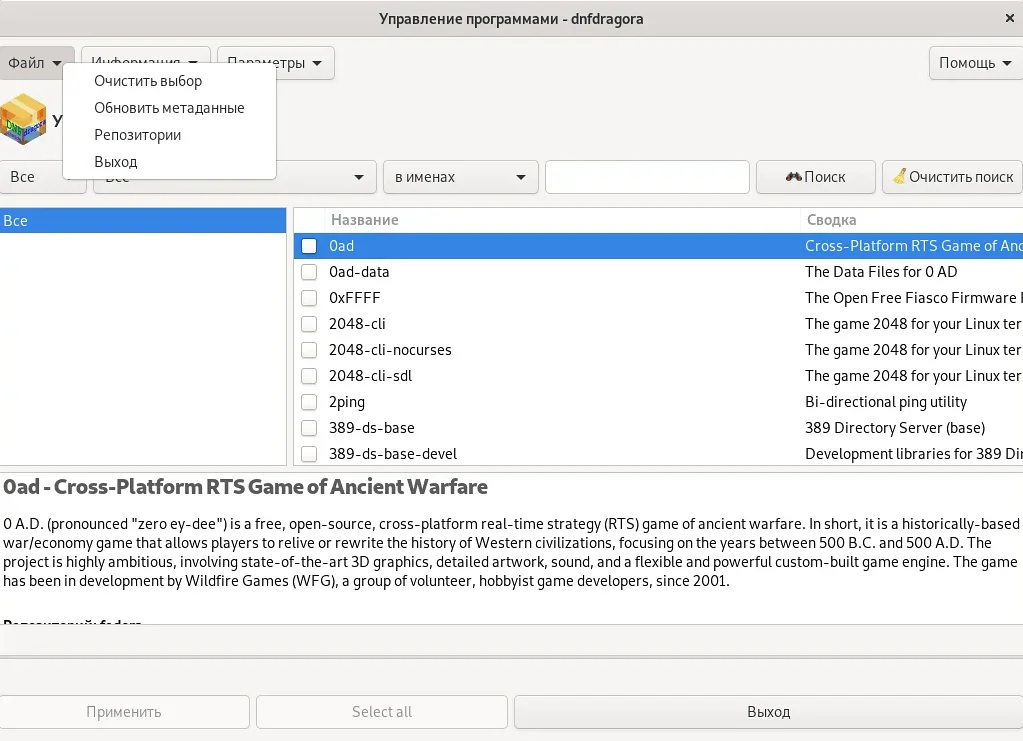Click the Применить button
Screen dimensions: 1023x741
point(124,712)
